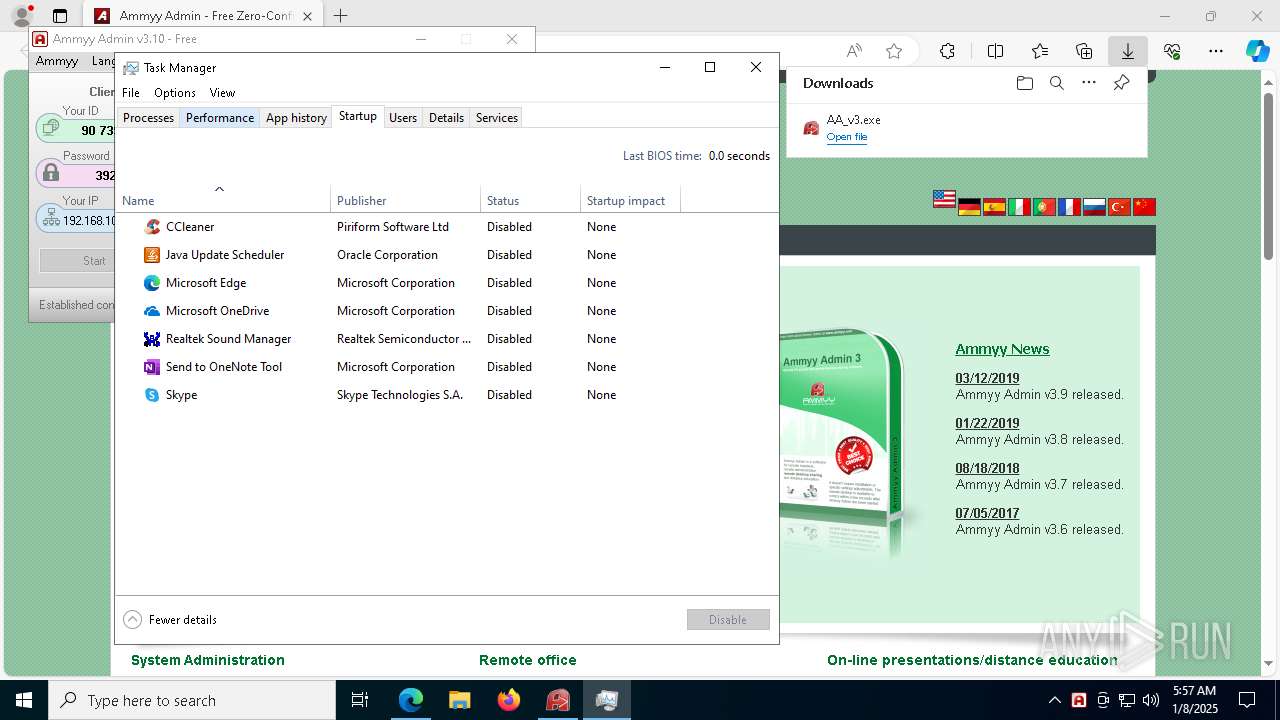This screenshot has width=1280, height=720.
Task: Open the 01/22/2019 news entry
Action: click(987, 423)
